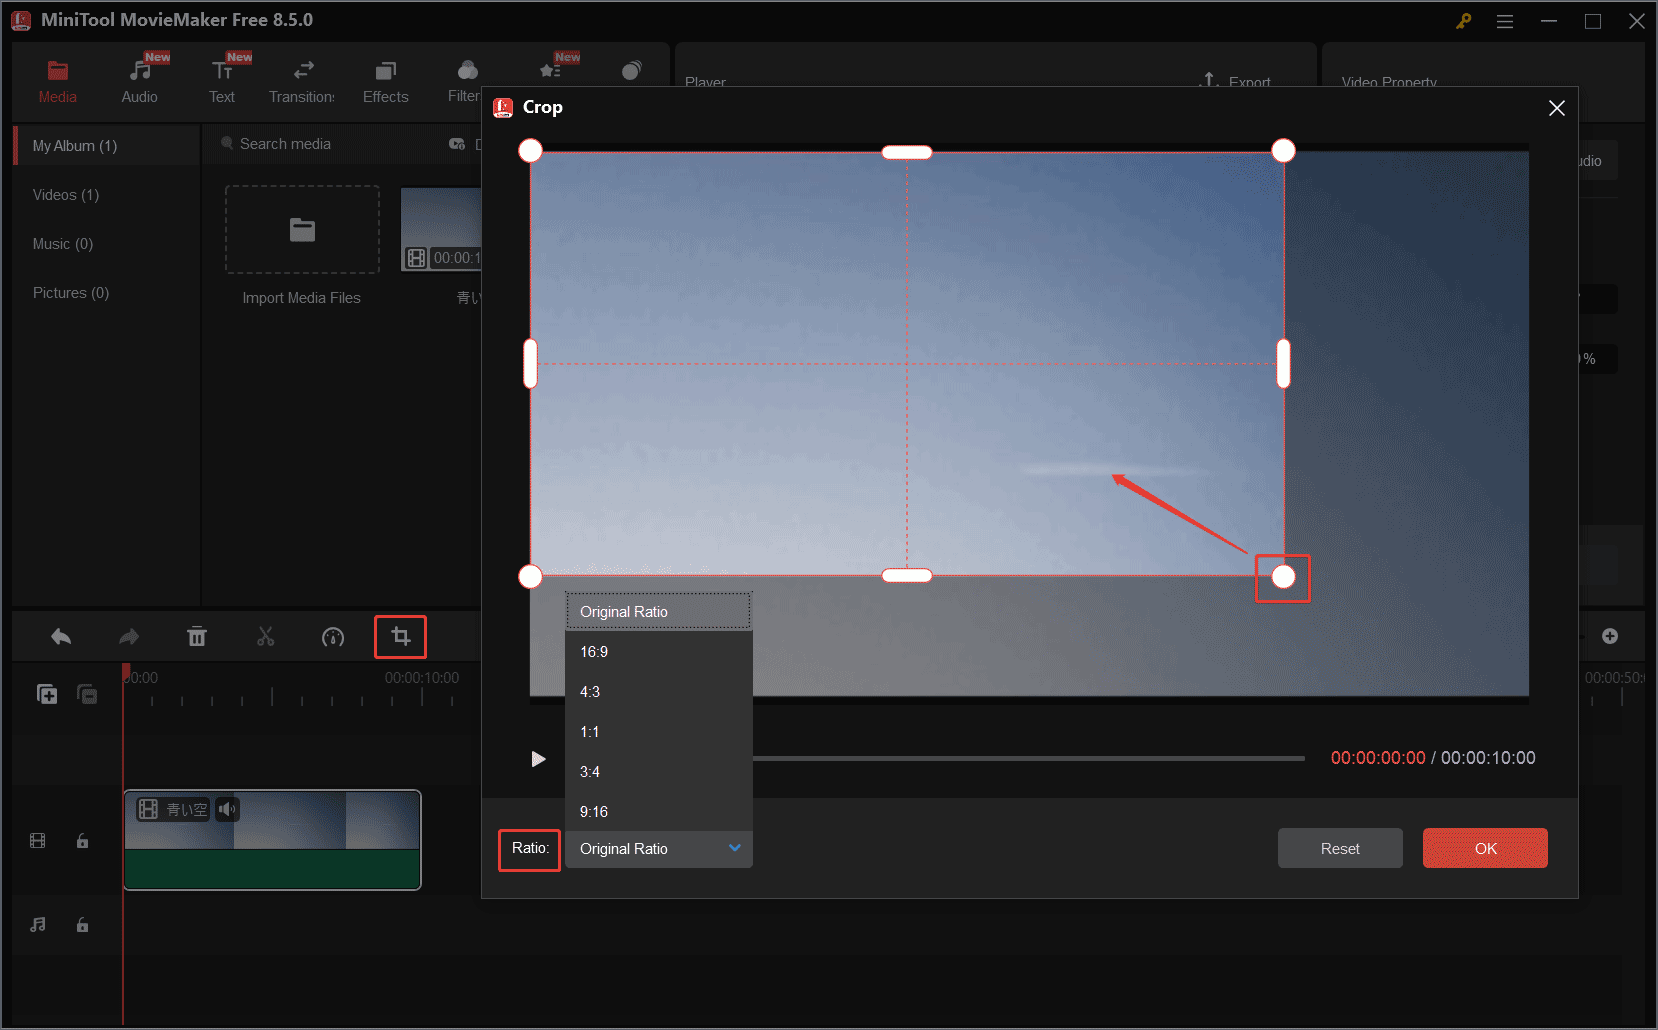Open the speed controller icon

pyautogui.click(x=333, y=636)
